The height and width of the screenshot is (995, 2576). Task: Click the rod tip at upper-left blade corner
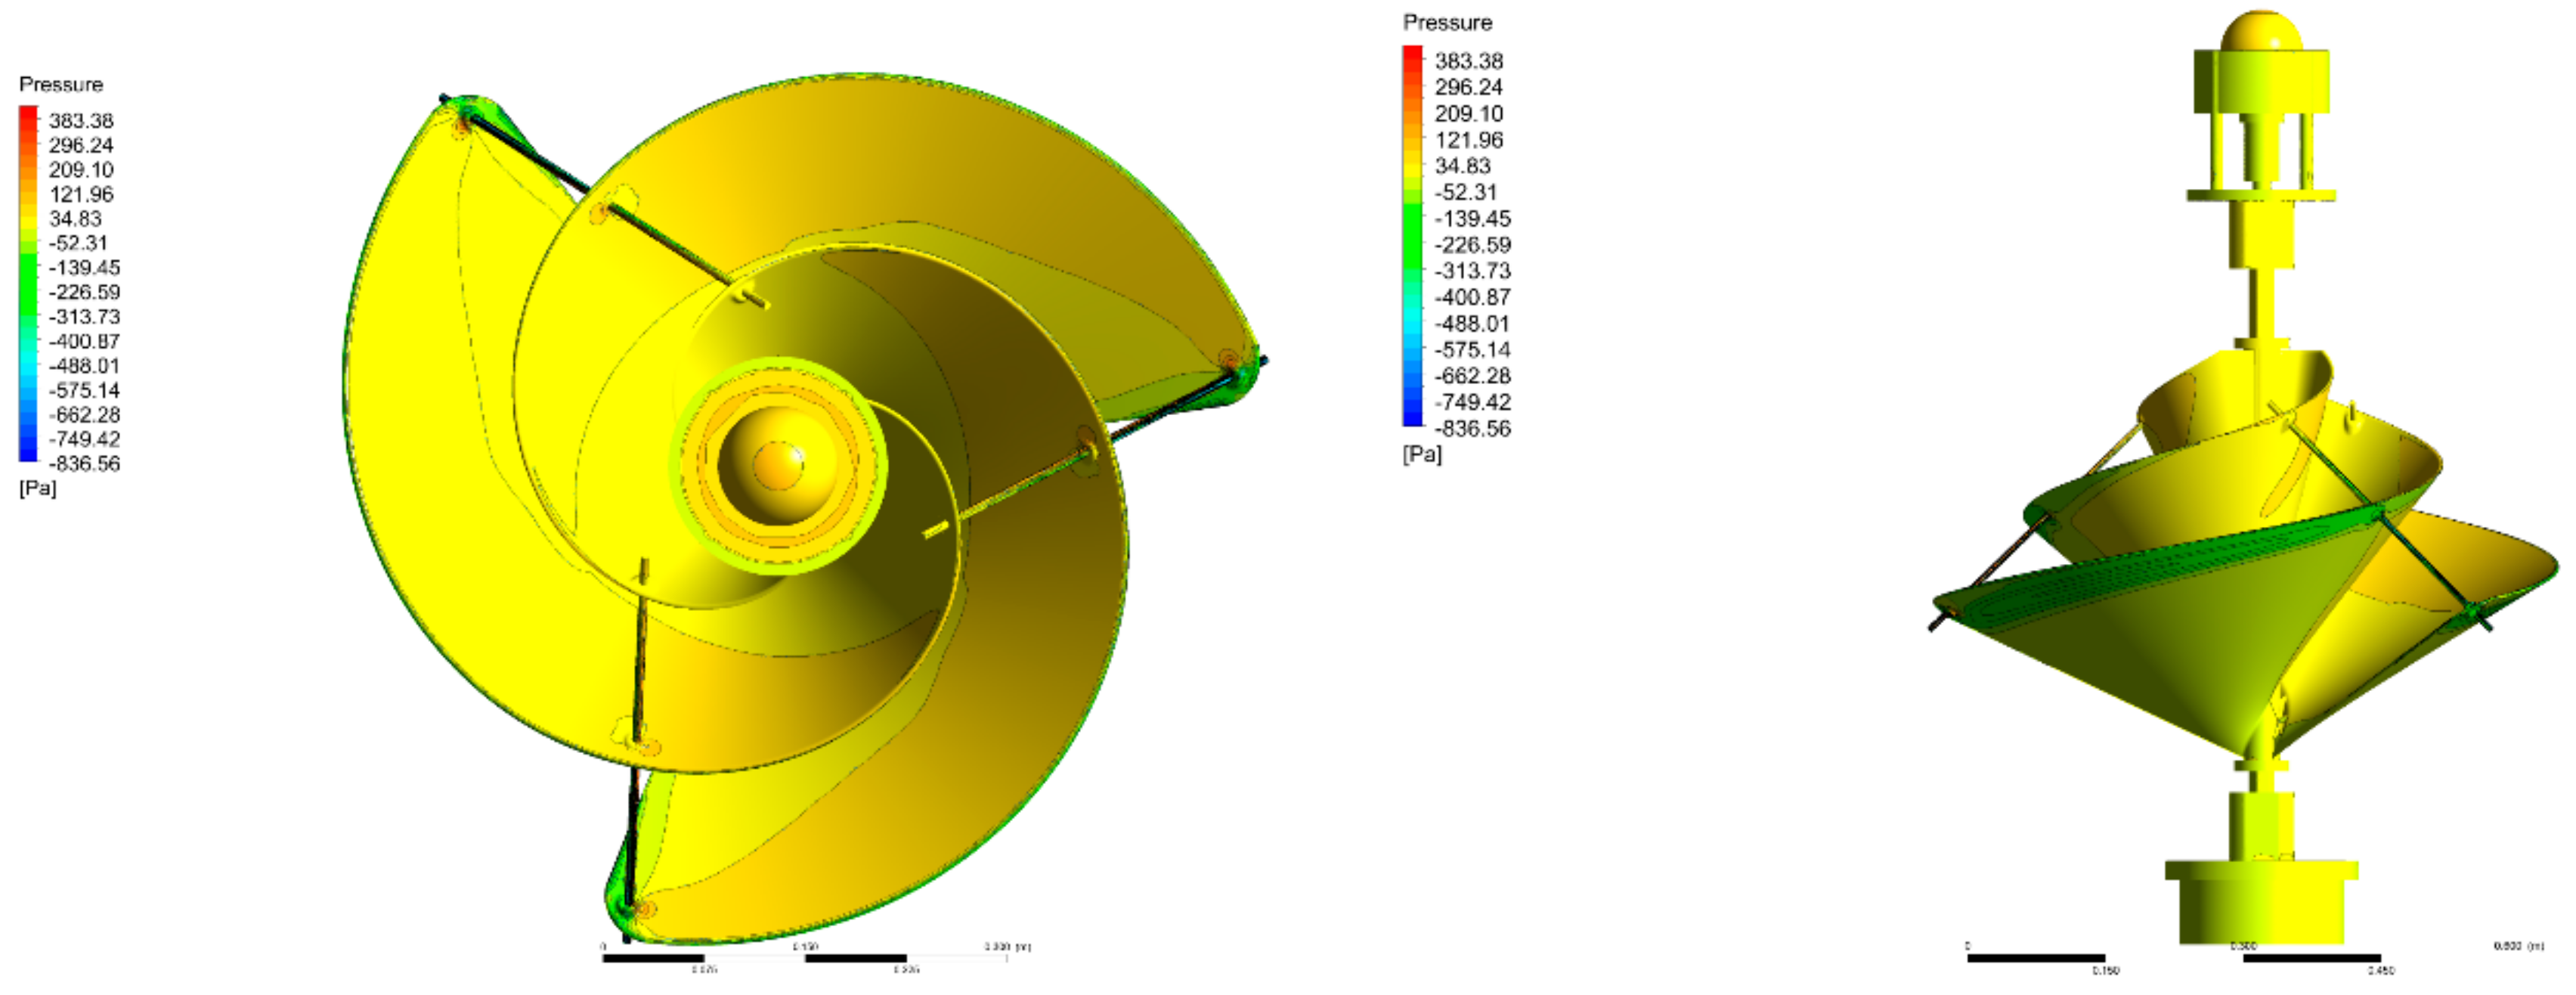(x=445, y=99)
